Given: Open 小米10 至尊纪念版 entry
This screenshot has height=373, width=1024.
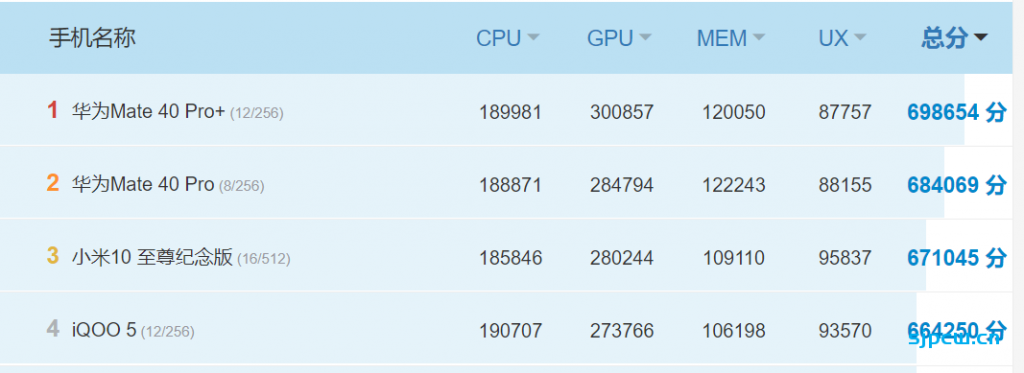Looking at the screenshot, I should (x=152, y=257).
